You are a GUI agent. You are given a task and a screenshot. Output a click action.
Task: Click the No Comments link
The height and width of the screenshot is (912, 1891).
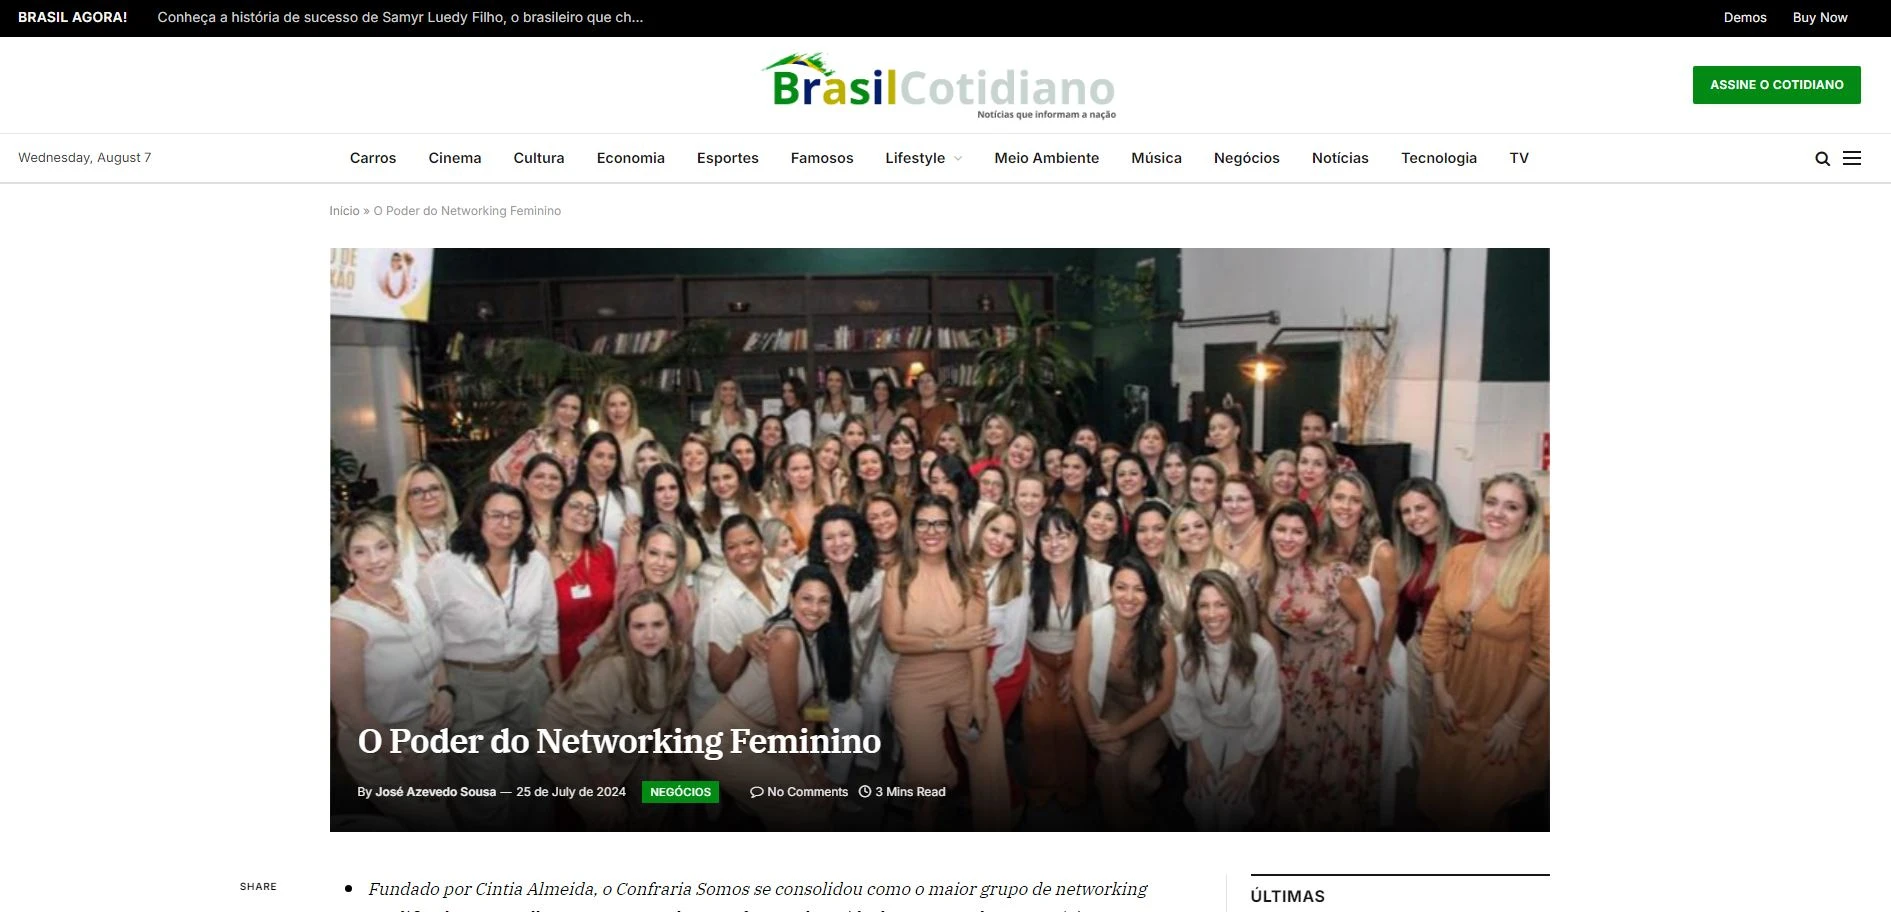[807, 792]
